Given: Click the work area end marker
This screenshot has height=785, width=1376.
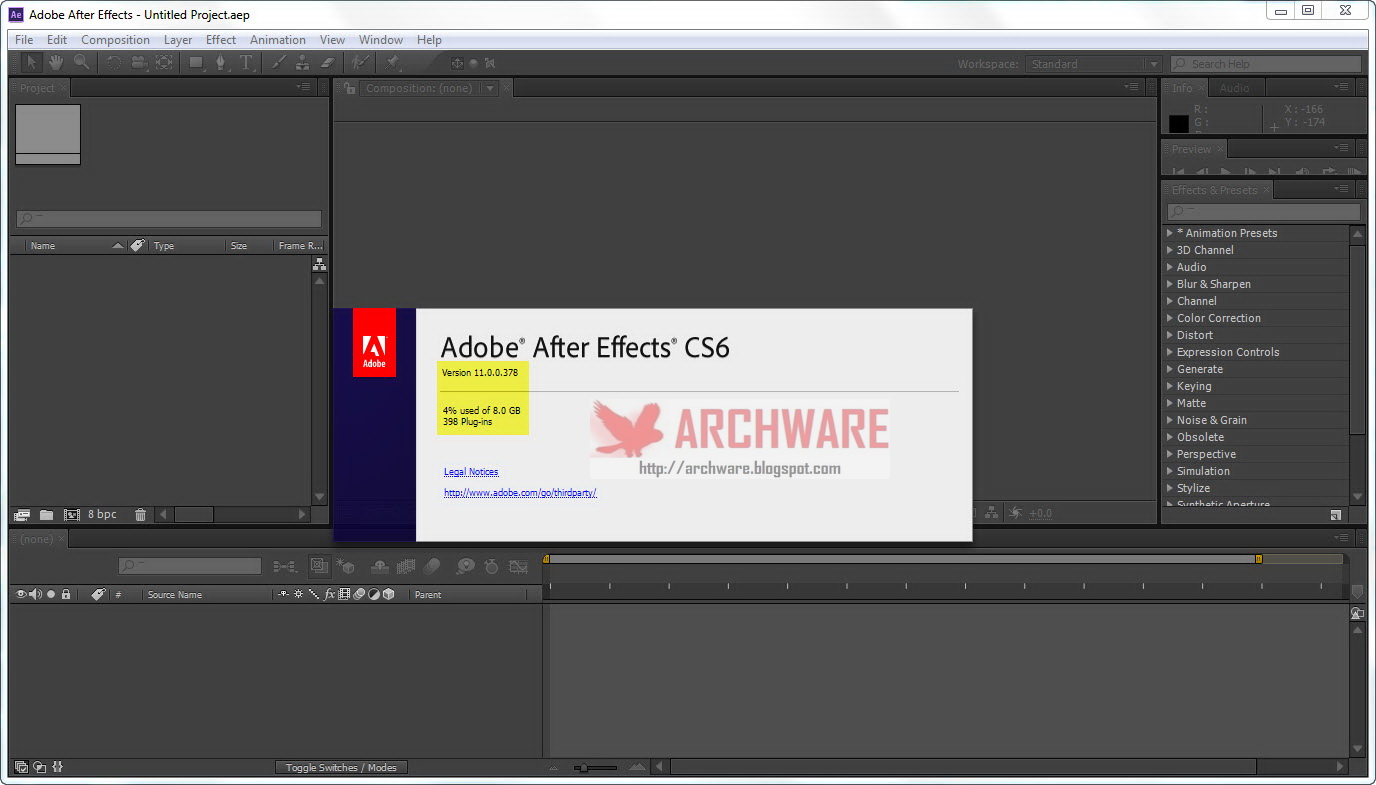Looking at the screenshot, I should (1259, 559).
